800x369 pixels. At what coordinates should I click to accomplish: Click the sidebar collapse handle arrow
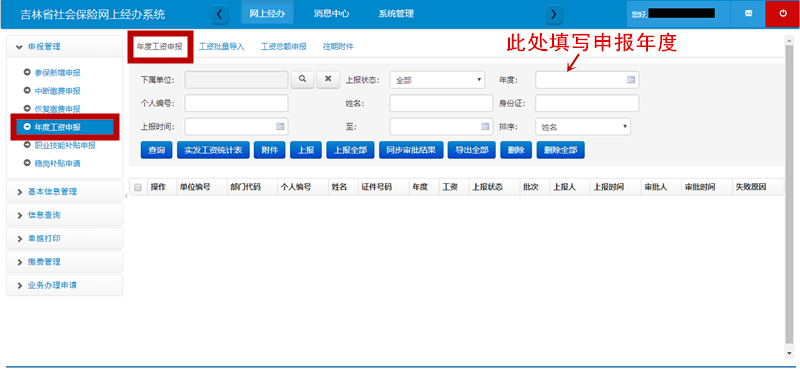[126, 196]
